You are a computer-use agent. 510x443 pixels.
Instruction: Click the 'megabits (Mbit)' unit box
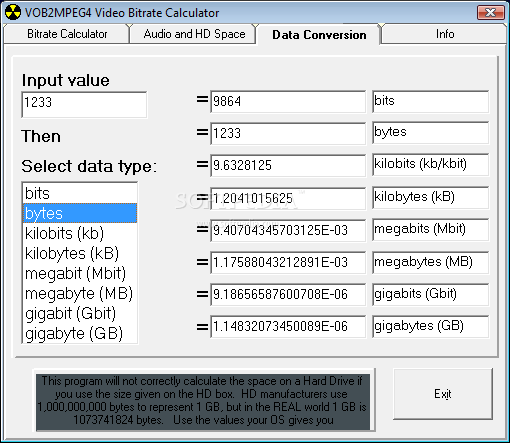430,230
